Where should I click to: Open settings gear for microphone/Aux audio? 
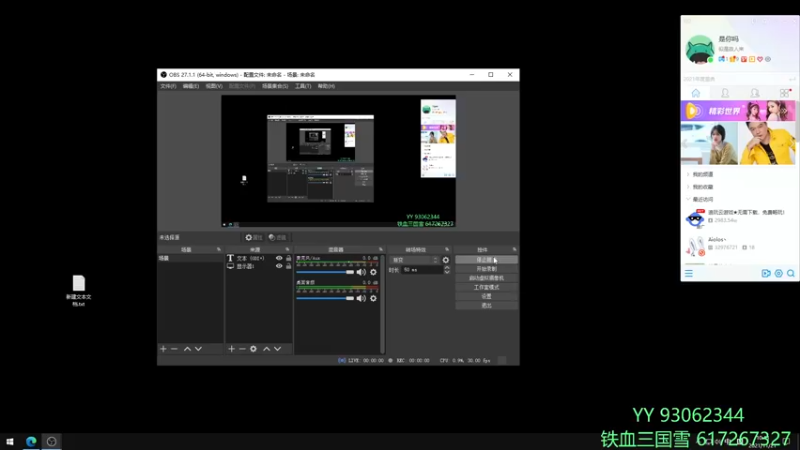[373, 272]
